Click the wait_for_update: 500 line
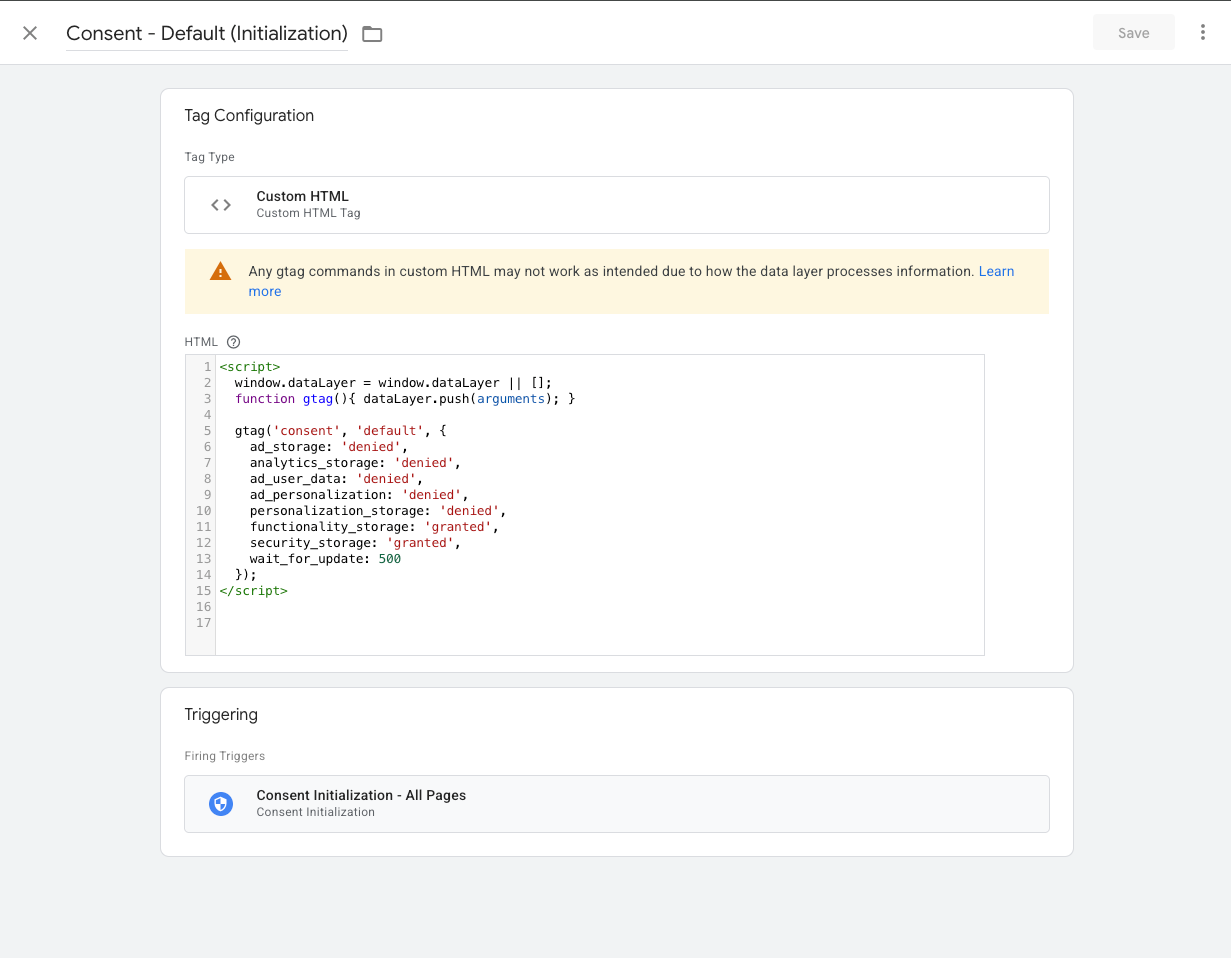This screenshot has width=1231, height=958. pyautogui.click(x=325, y=559)
